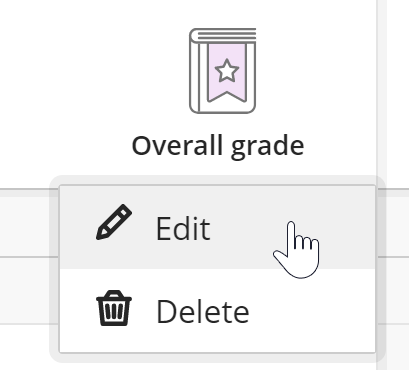Click the stacked page lines atop the book icon

pos(228,35)
